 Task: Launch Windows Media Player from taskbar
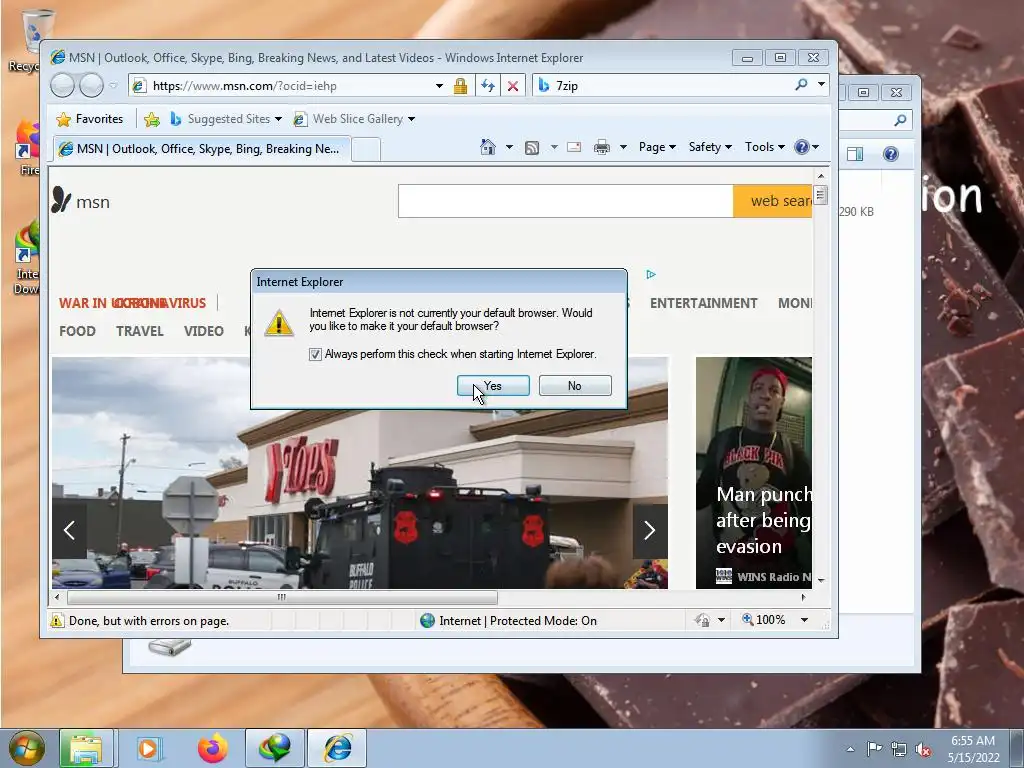click(149, 748)
